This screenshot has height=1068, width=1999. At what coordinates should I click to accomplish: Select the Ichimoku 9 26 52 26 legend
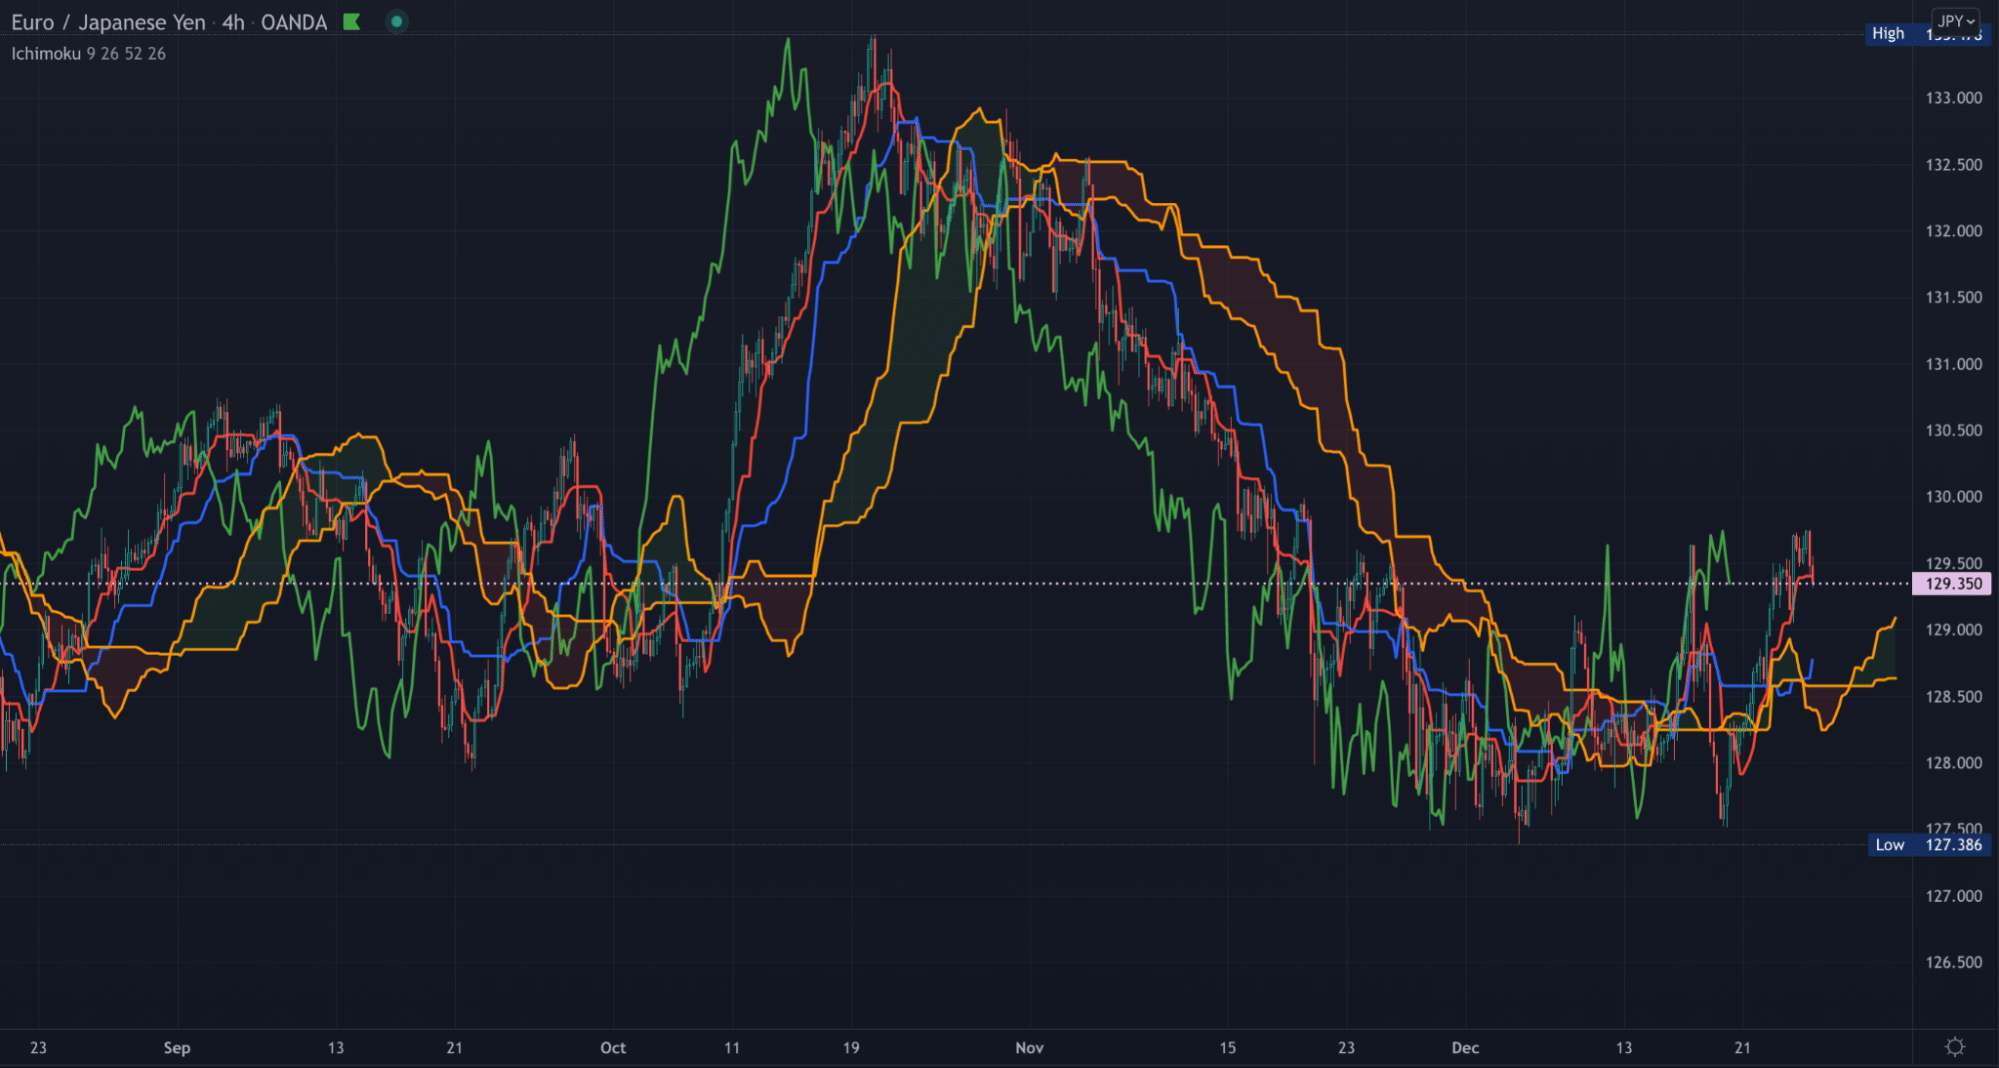pyautogui.click(x=89, y=54)
